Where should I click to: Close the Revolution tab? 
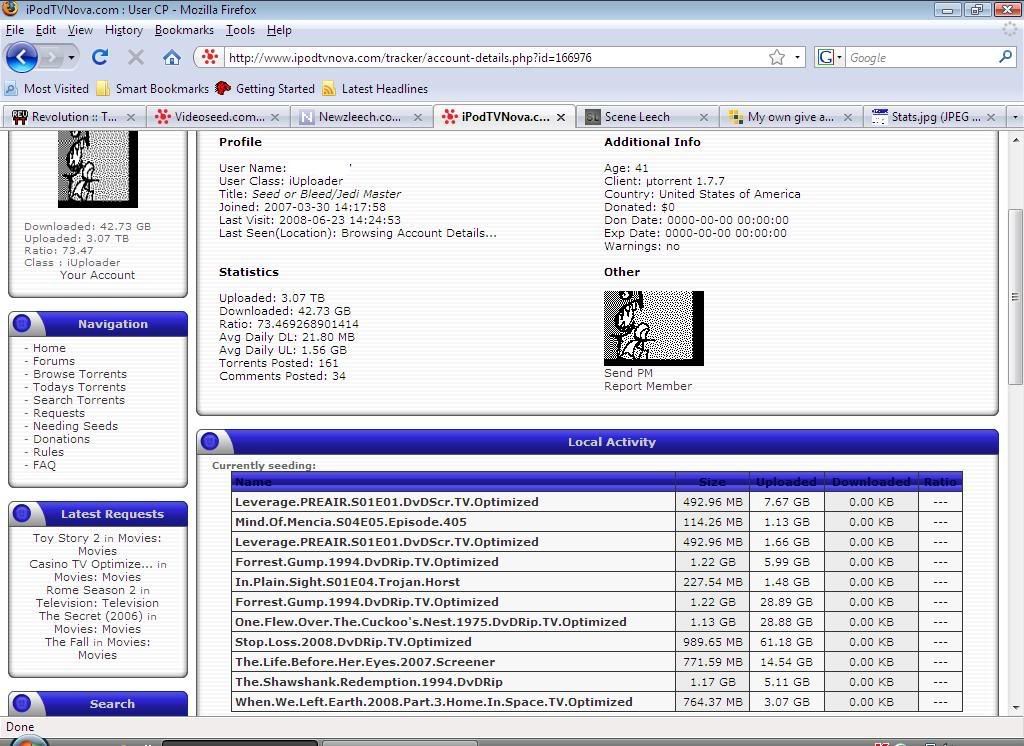(131, 117)
